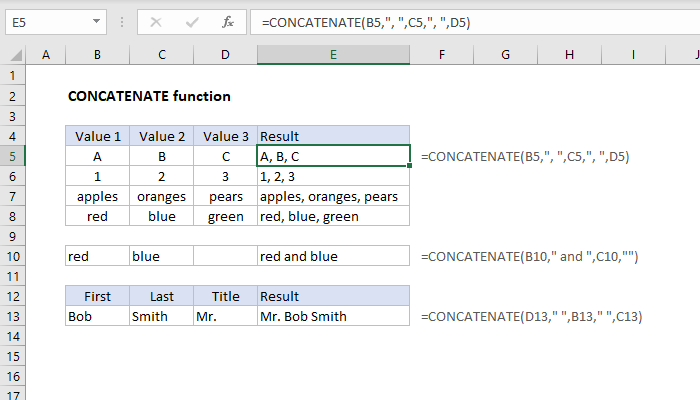Click the 'CONCATENATE function' title cell
The width and height of the screenshot is (700, 400).
pos(149,96)
